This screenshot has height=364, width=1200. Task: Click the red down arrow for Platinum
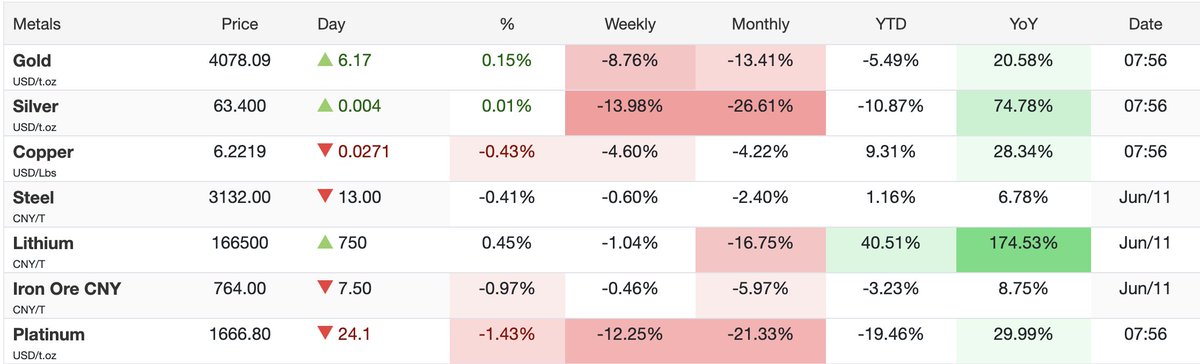[325, 335]
